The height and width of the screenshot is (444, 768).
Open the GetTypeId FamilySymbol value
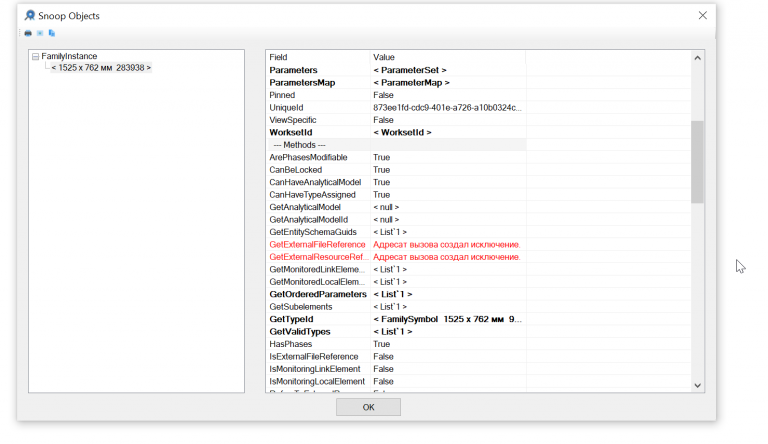(x=447, y=320)
